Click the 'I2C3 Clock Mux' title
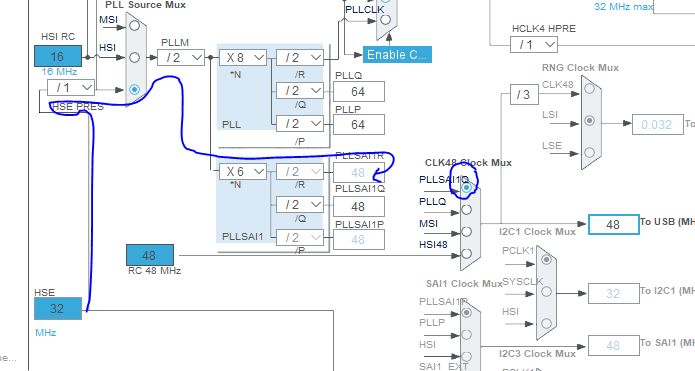 tap(537, 354)
